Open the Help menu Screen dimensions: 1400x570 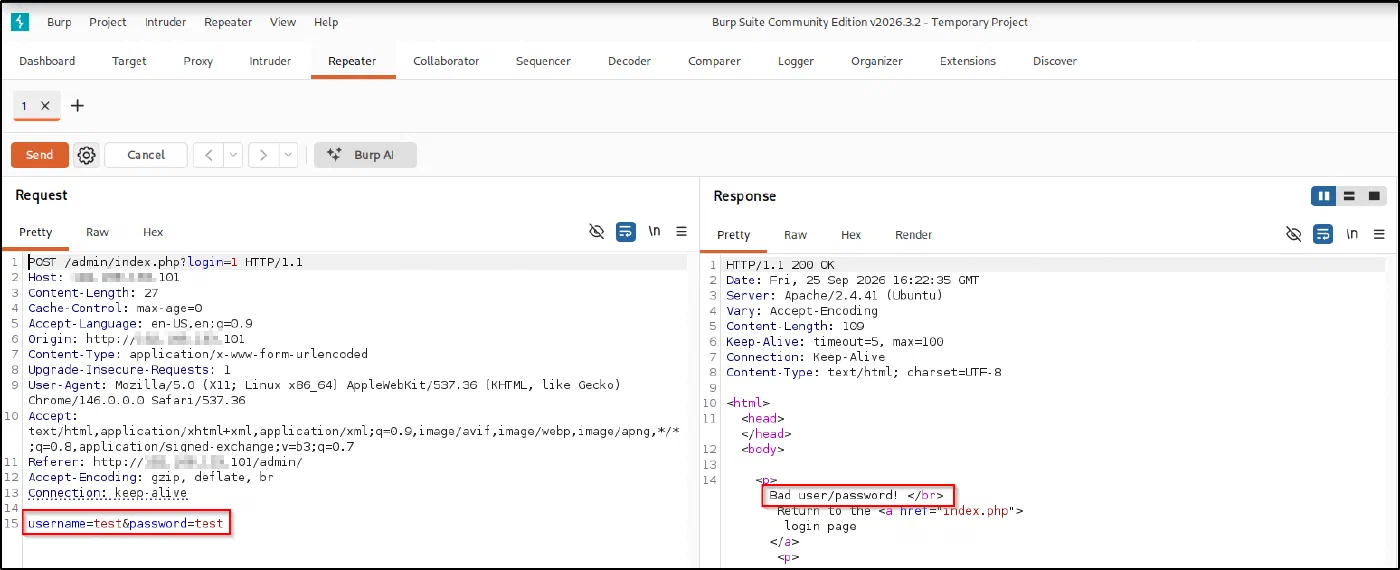326,22
